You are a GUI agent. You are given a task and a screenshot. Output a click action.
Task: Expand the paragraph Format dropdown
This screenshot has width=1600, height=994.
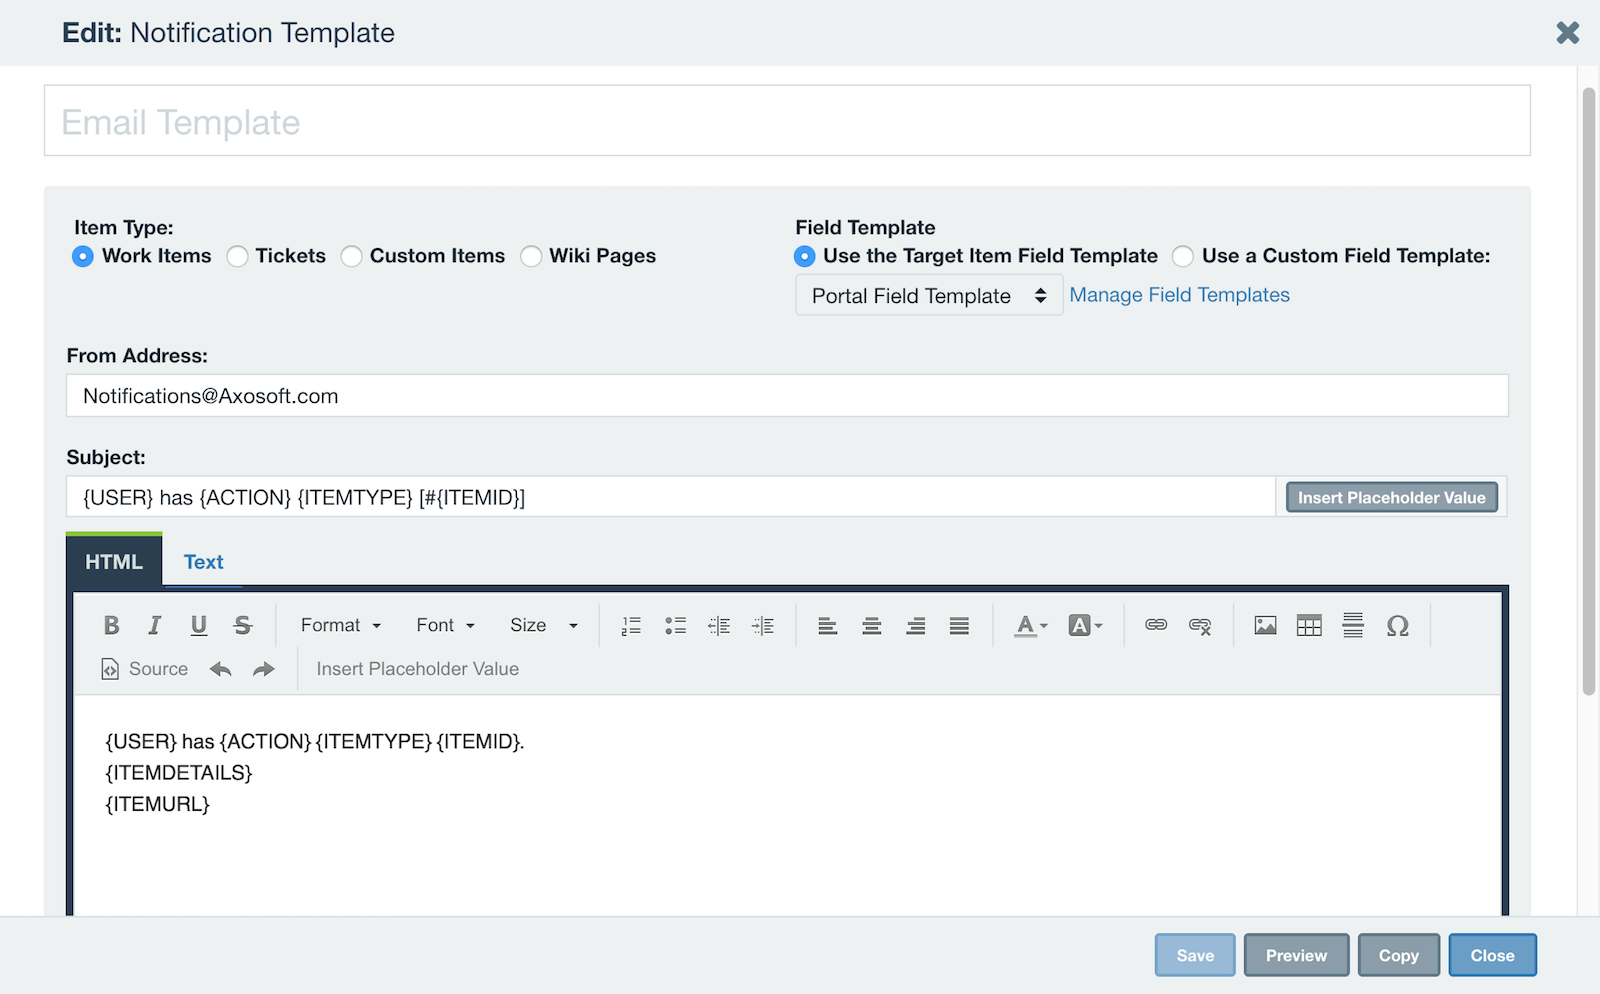point(339,625)
